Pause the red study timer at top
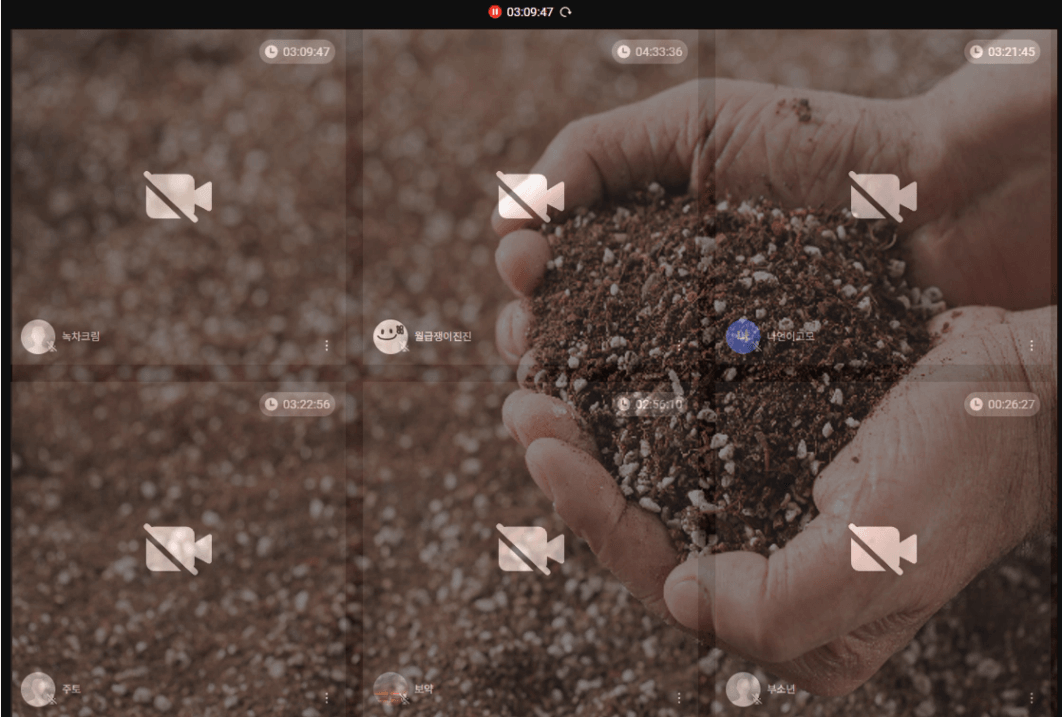1062x717 pixels. click(494, 12)
